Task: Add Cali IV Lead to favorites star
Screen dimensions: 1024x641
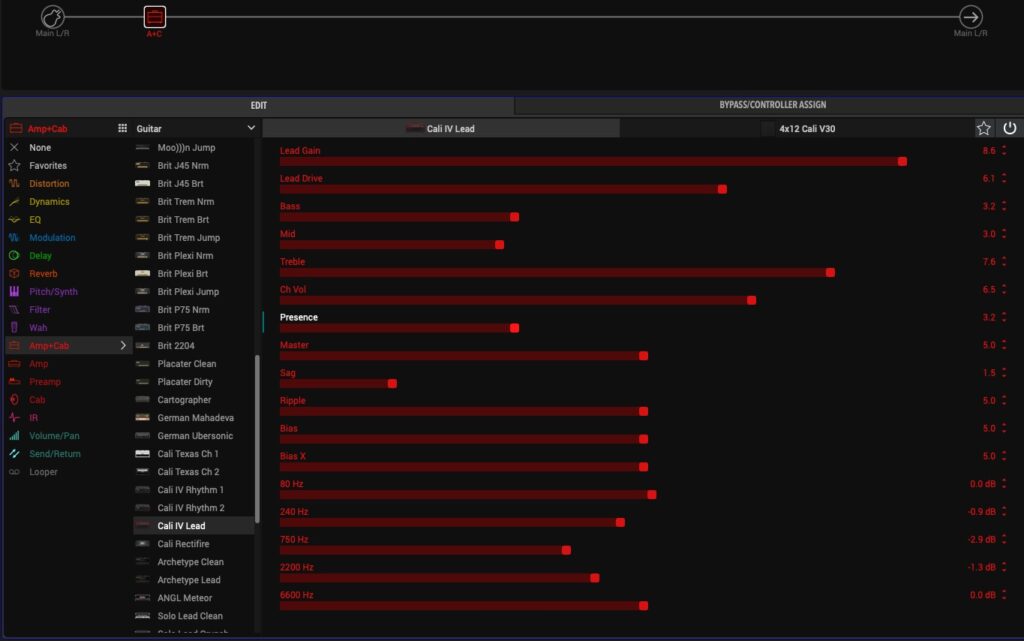Action: click(x=984, y=128)
